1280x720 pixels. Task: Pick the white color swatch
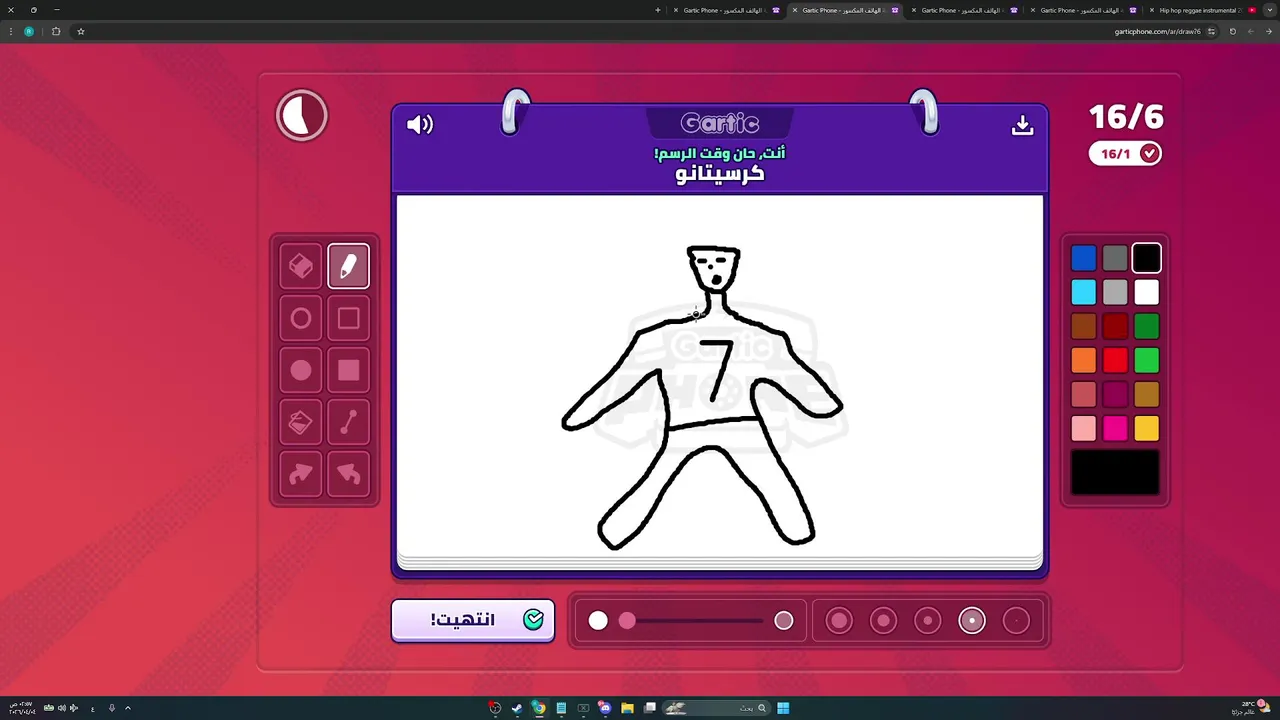1147,292
